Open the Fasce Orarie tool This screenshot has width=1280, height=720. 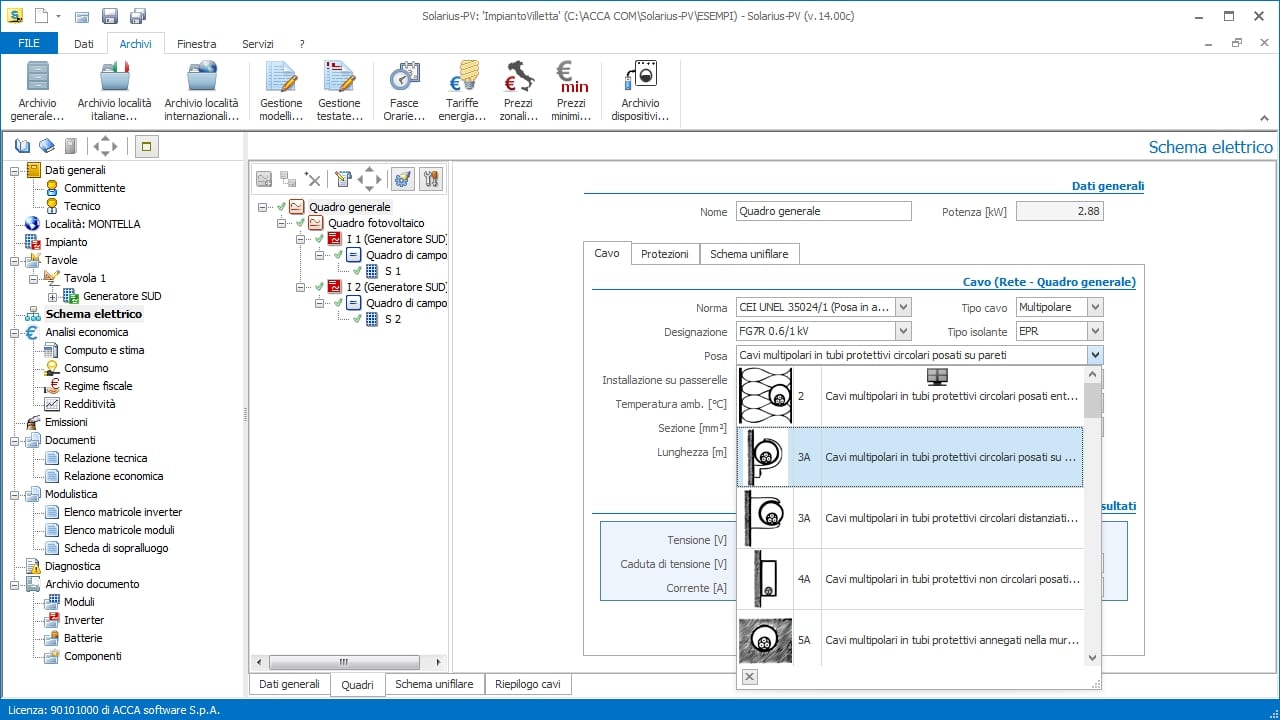(403, 88)
